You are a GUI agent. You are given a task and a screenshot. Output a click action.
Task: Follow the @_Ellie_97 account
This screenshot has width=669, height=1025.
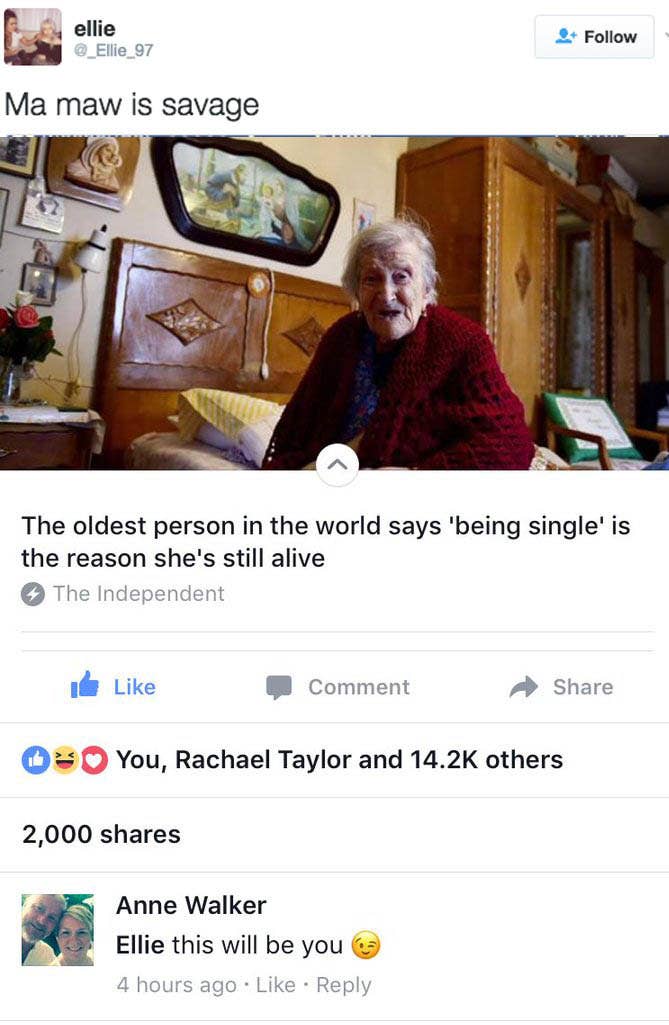click(x=594, y=37)
